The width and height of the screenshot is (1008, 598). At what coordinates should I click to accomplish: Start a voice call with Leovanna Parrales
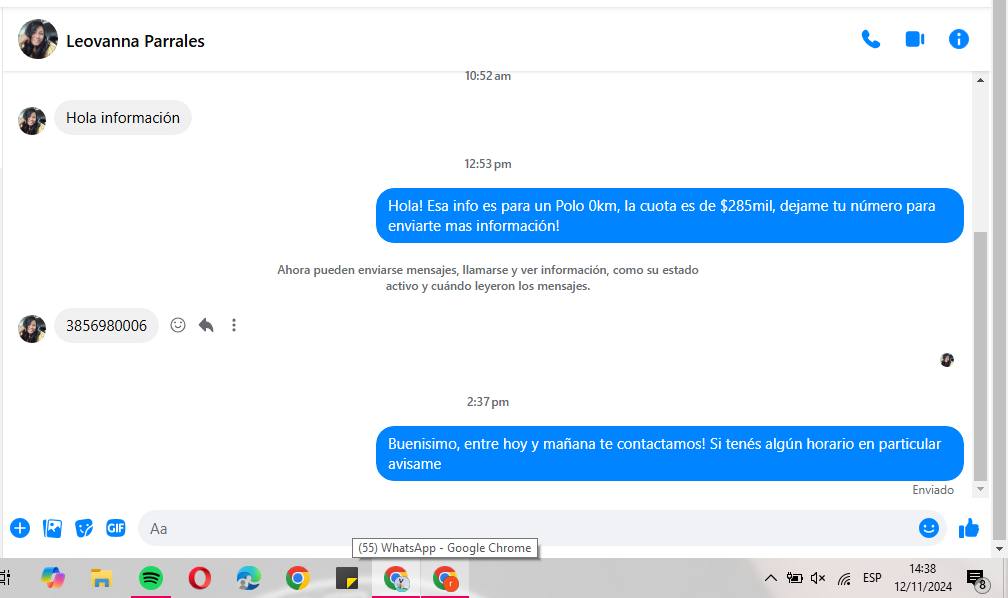click(x=870, y=40)
